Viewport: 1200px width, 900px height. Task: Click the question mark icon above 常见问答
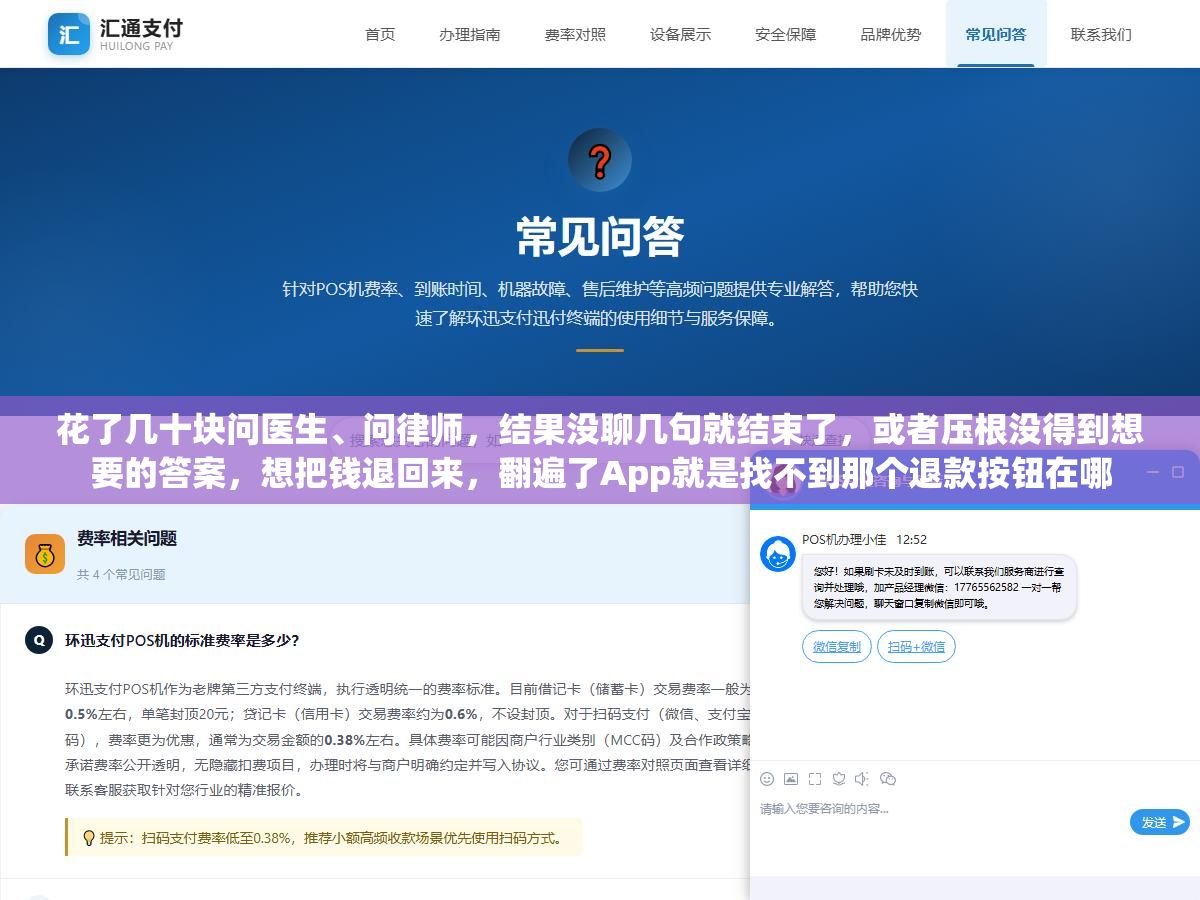coord(600,160)
